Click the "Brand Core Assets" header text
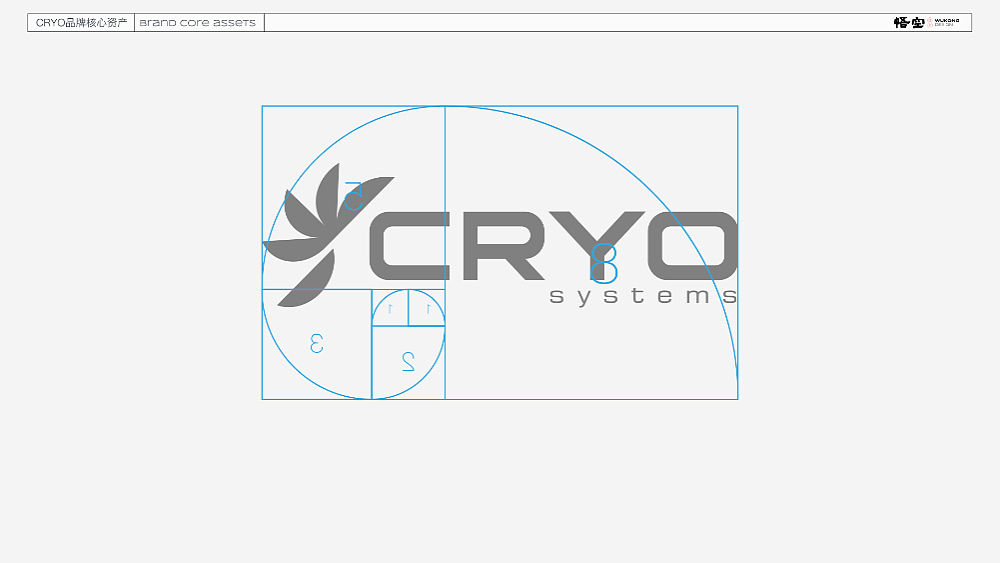 click(197, 22)
